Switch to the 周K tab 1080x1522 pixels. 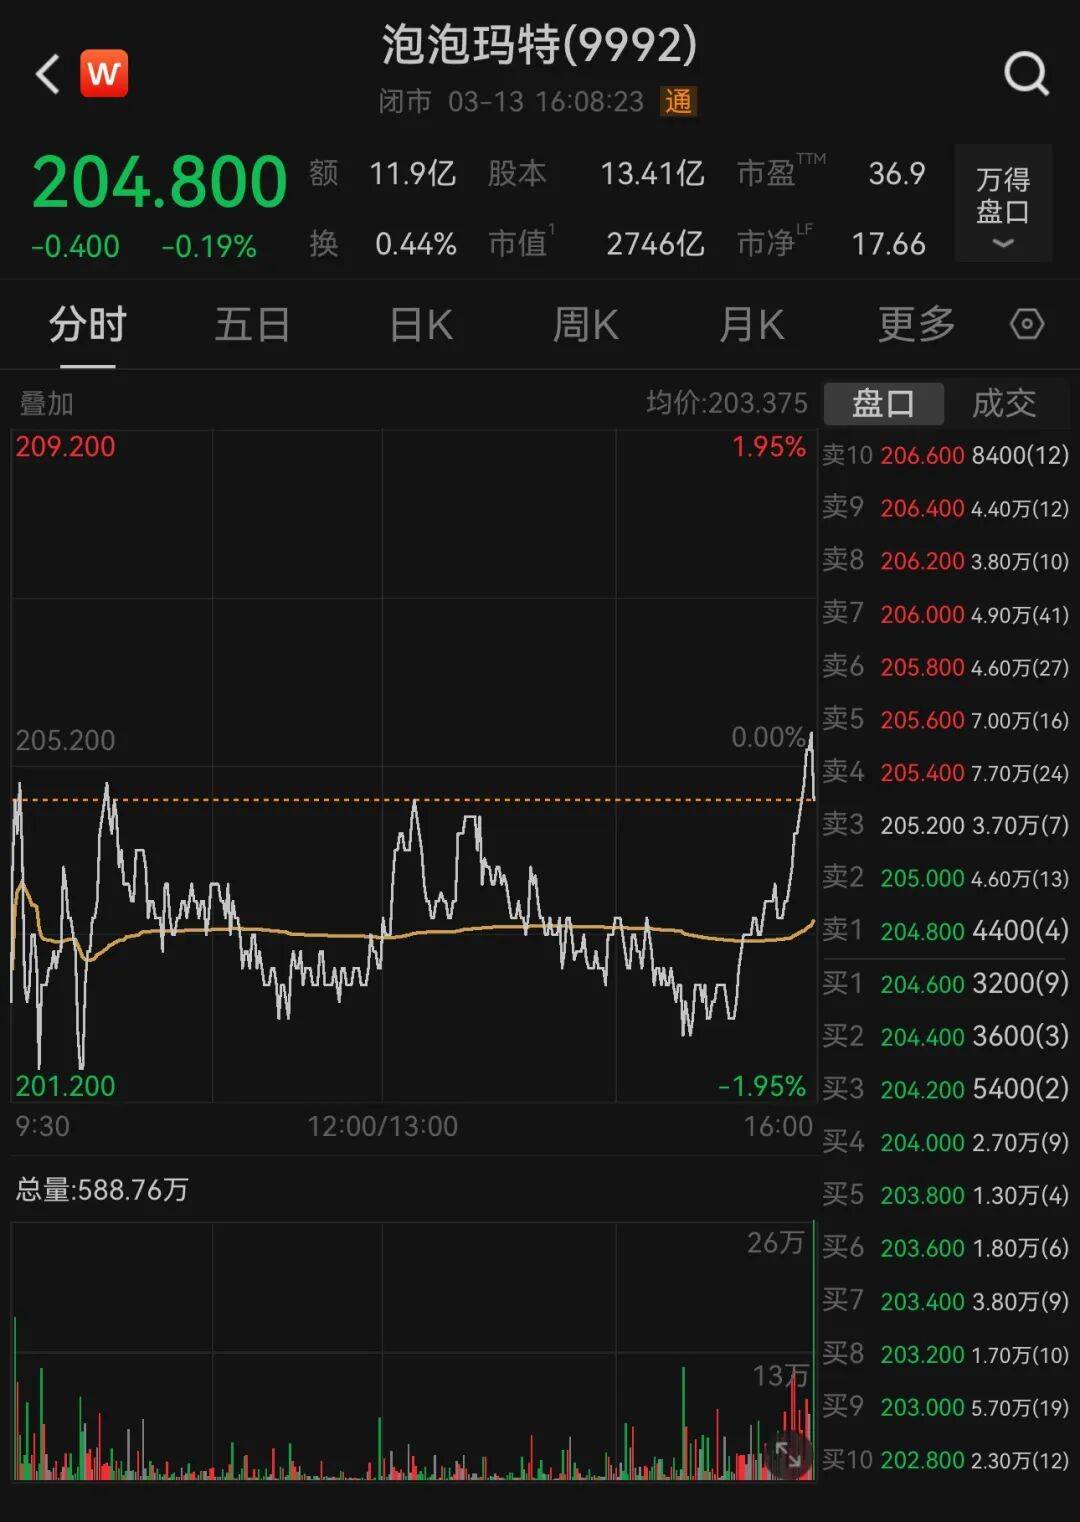tap(585, 324)
